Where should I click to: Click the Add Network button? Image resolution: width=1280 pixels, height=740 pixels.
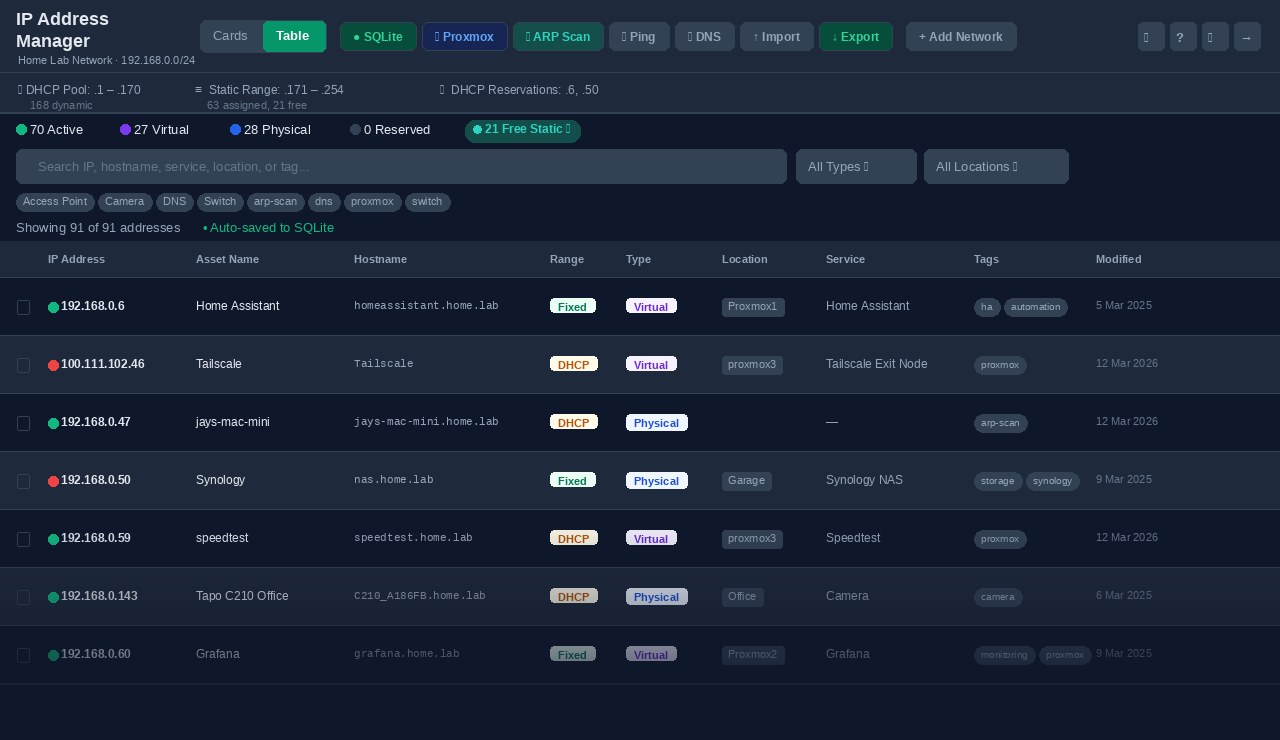[x=961, y=36]
